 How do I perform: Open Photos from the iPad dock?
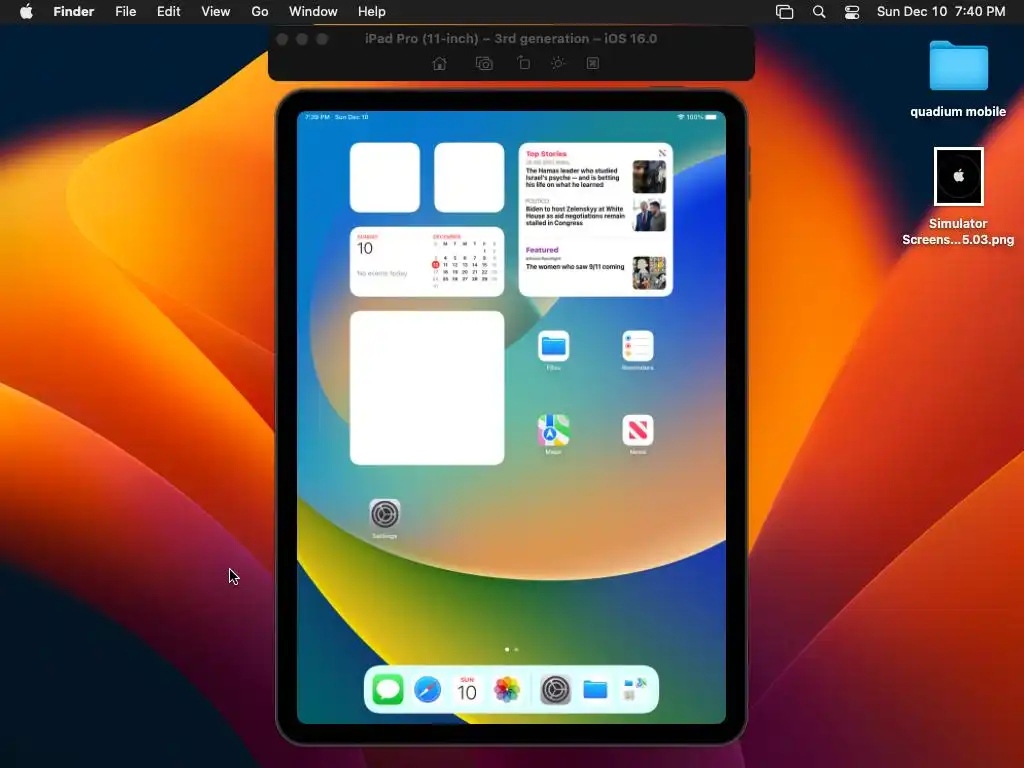tap(507, 690)
